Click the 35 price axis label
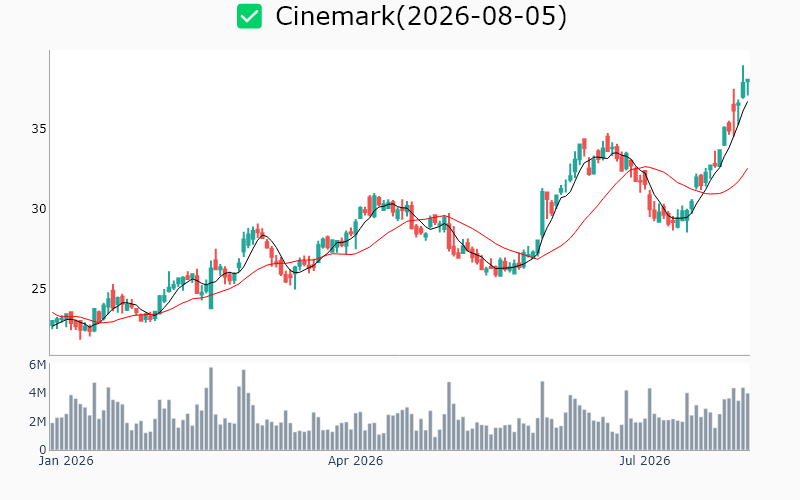 39,129
